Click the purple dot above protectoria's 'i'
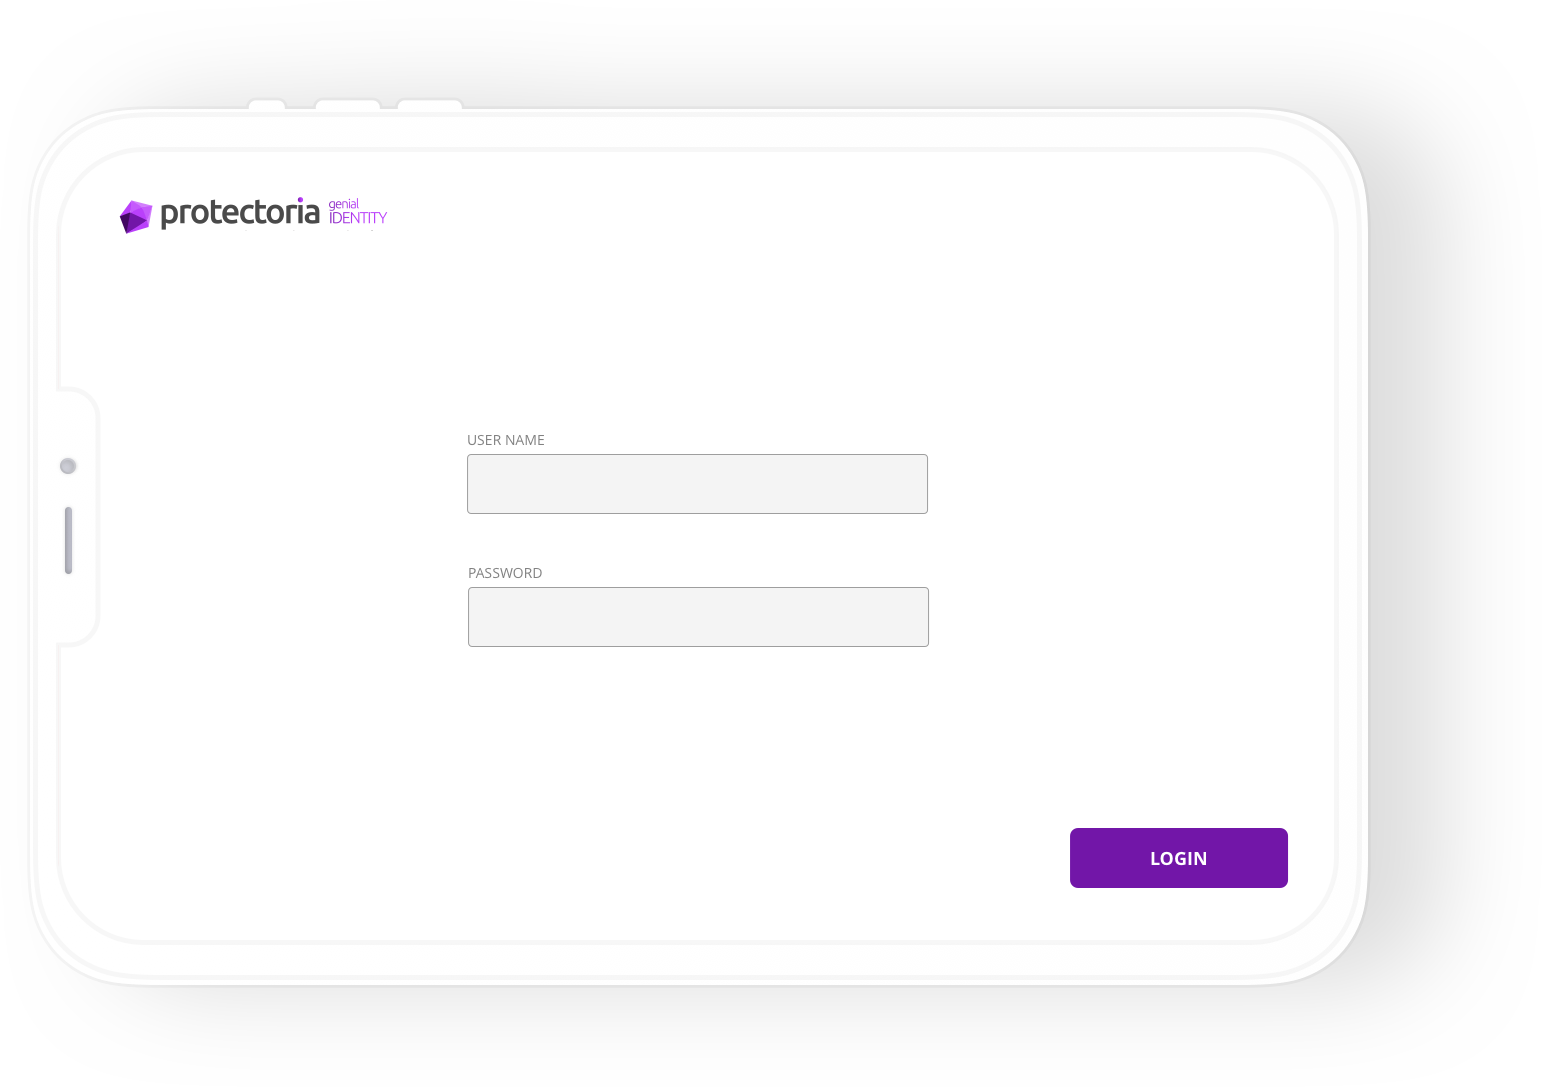This screenshot has width=1542, height=1087. point(300,200)
